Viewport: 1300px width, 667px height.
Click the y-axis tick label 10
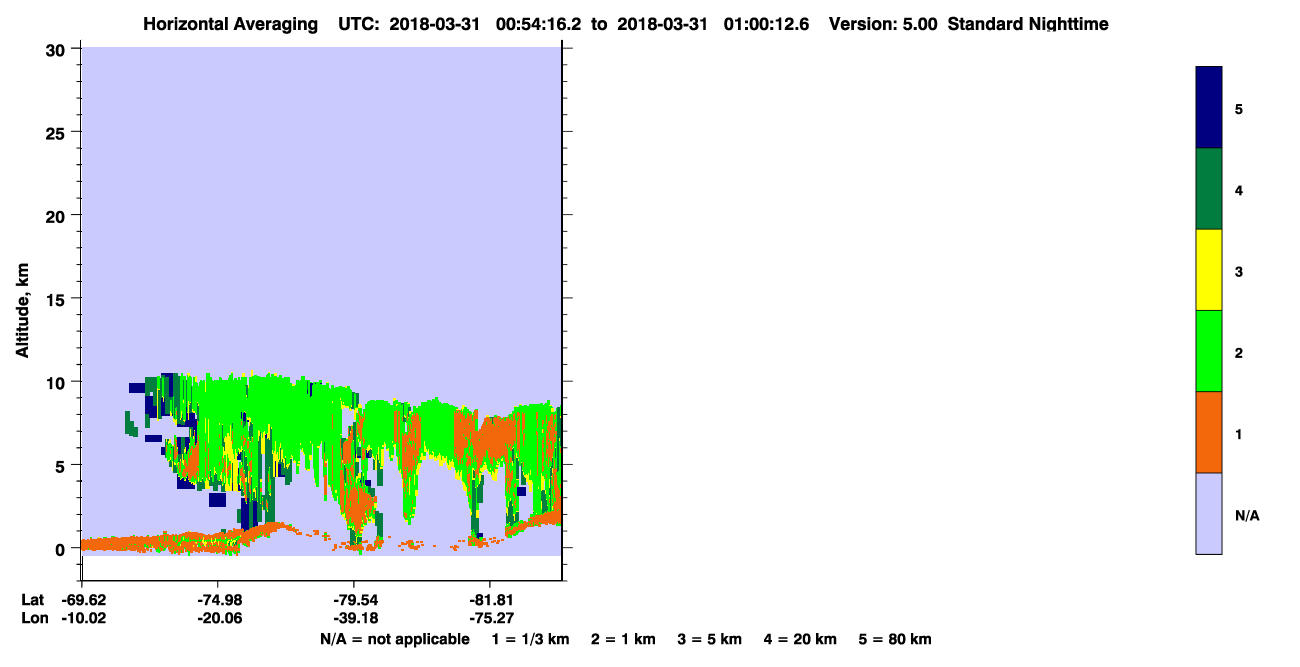pyautogui.click(x=58, y=382)
